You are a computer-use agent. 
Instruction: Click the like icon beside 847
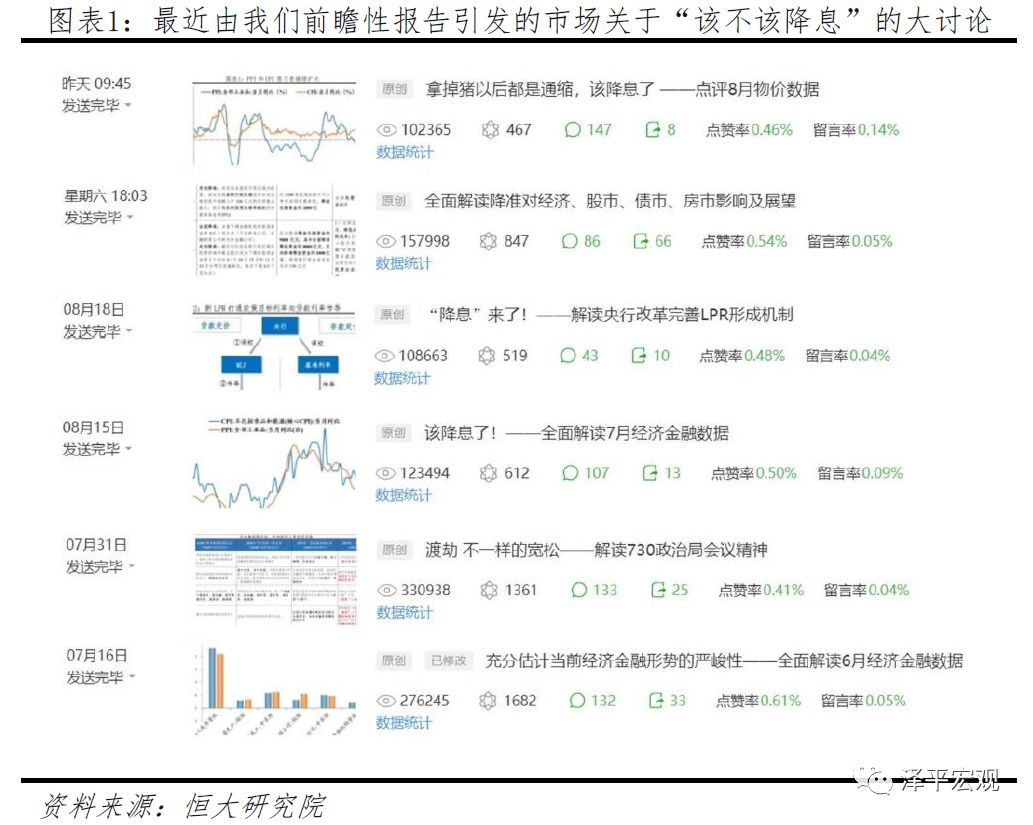tap(488, 241)
